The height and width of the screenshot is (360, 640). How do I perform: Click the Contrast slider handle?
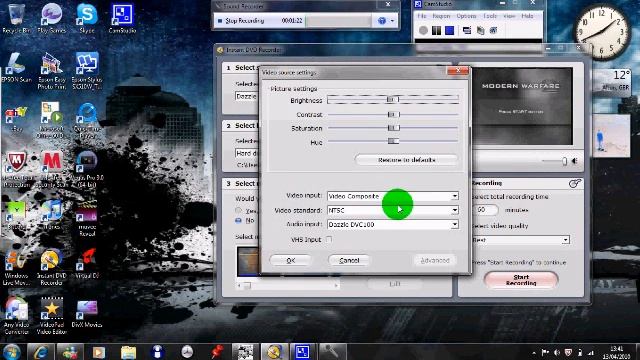click(x=393, y=114)
